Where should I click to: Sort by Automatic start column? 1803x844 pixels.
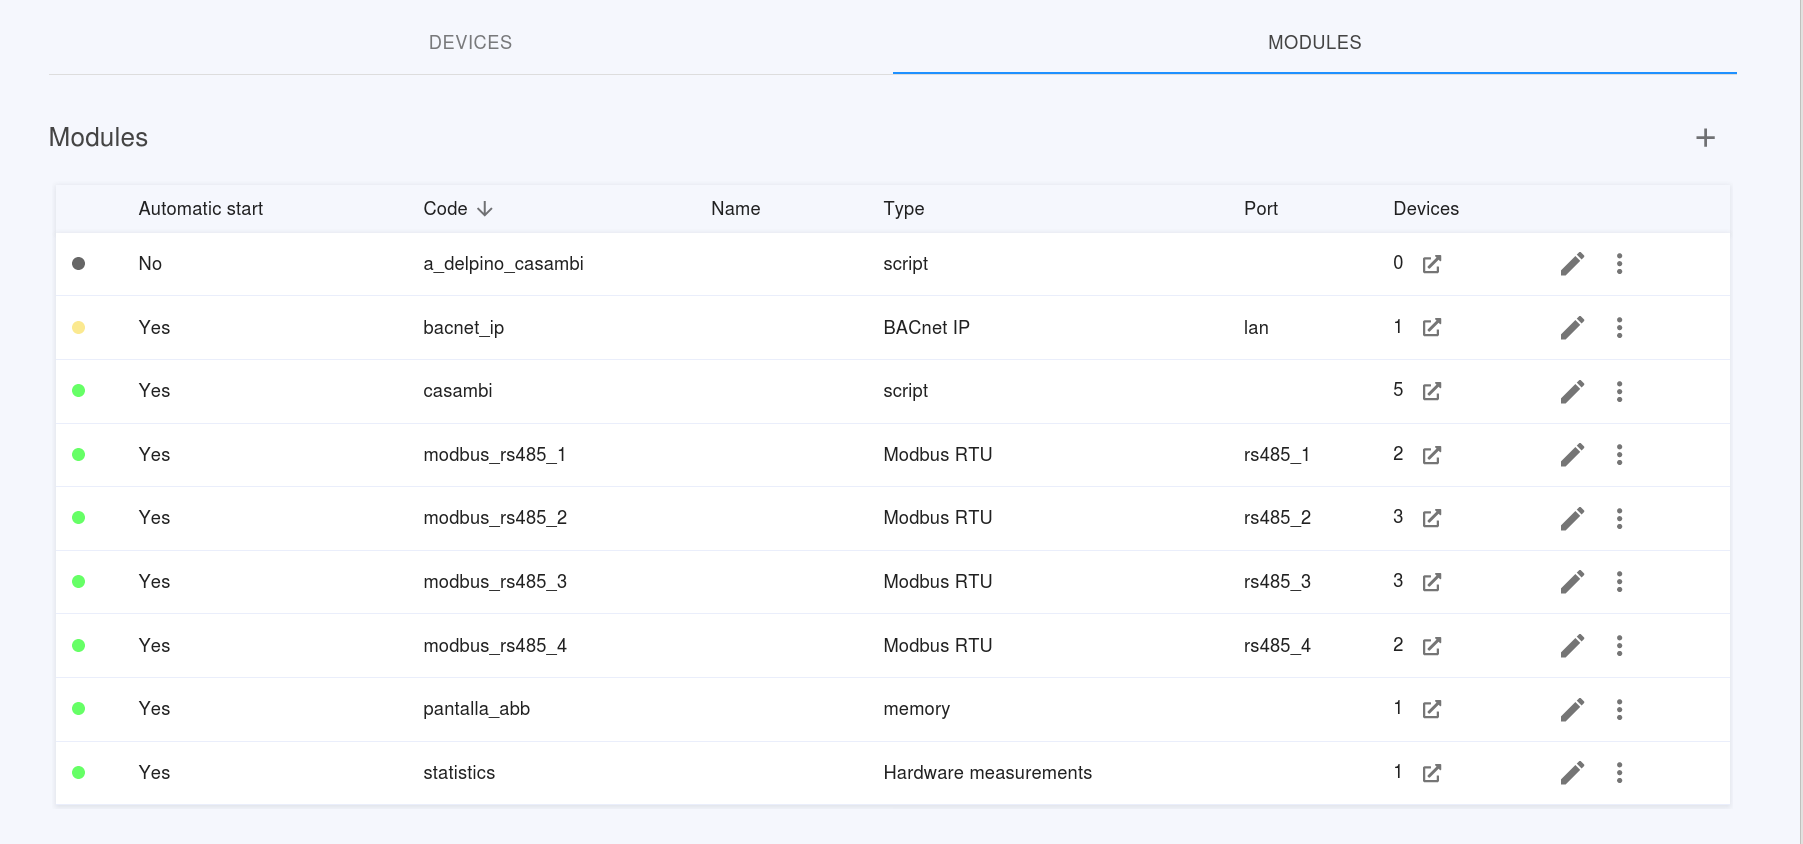[x=200, y=209]
